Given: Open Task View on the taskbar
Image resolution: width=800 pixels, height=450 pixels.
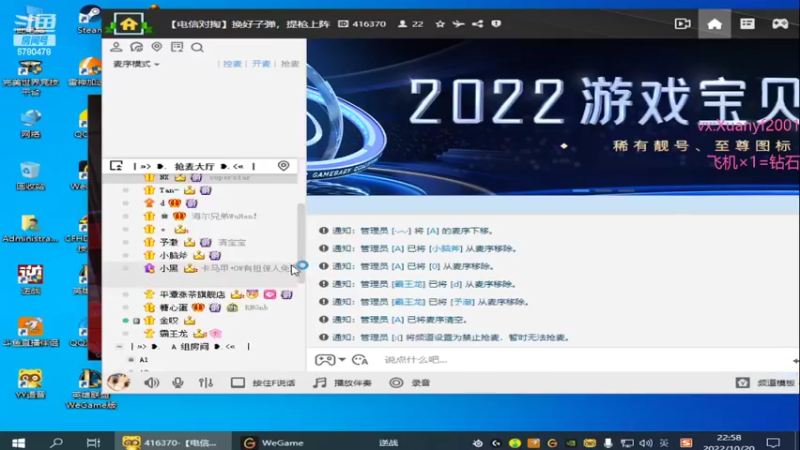Looking at the screenshot, I should tap(93, 442).
